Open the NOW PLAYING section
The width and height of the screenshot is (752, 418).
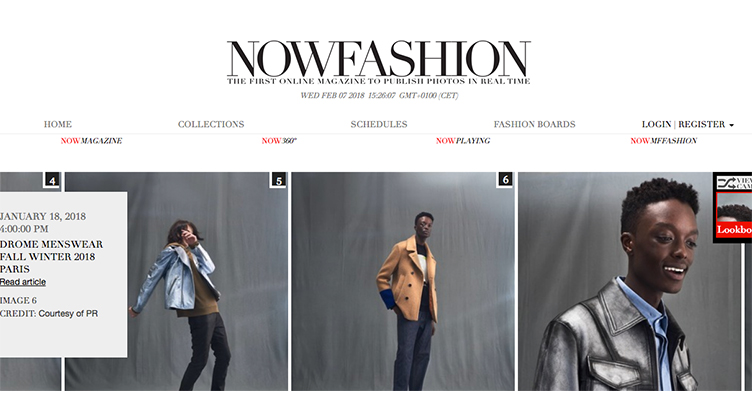point(463,140)
